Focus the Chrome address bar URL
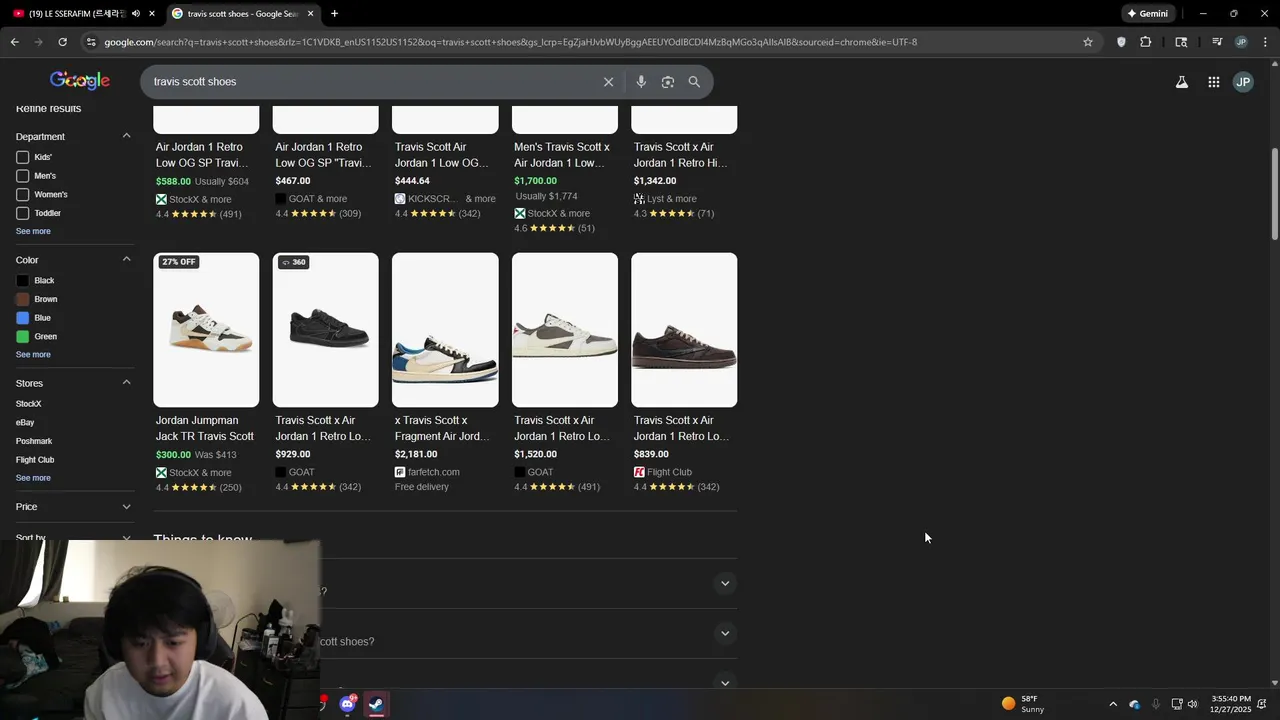 (510, 42)
